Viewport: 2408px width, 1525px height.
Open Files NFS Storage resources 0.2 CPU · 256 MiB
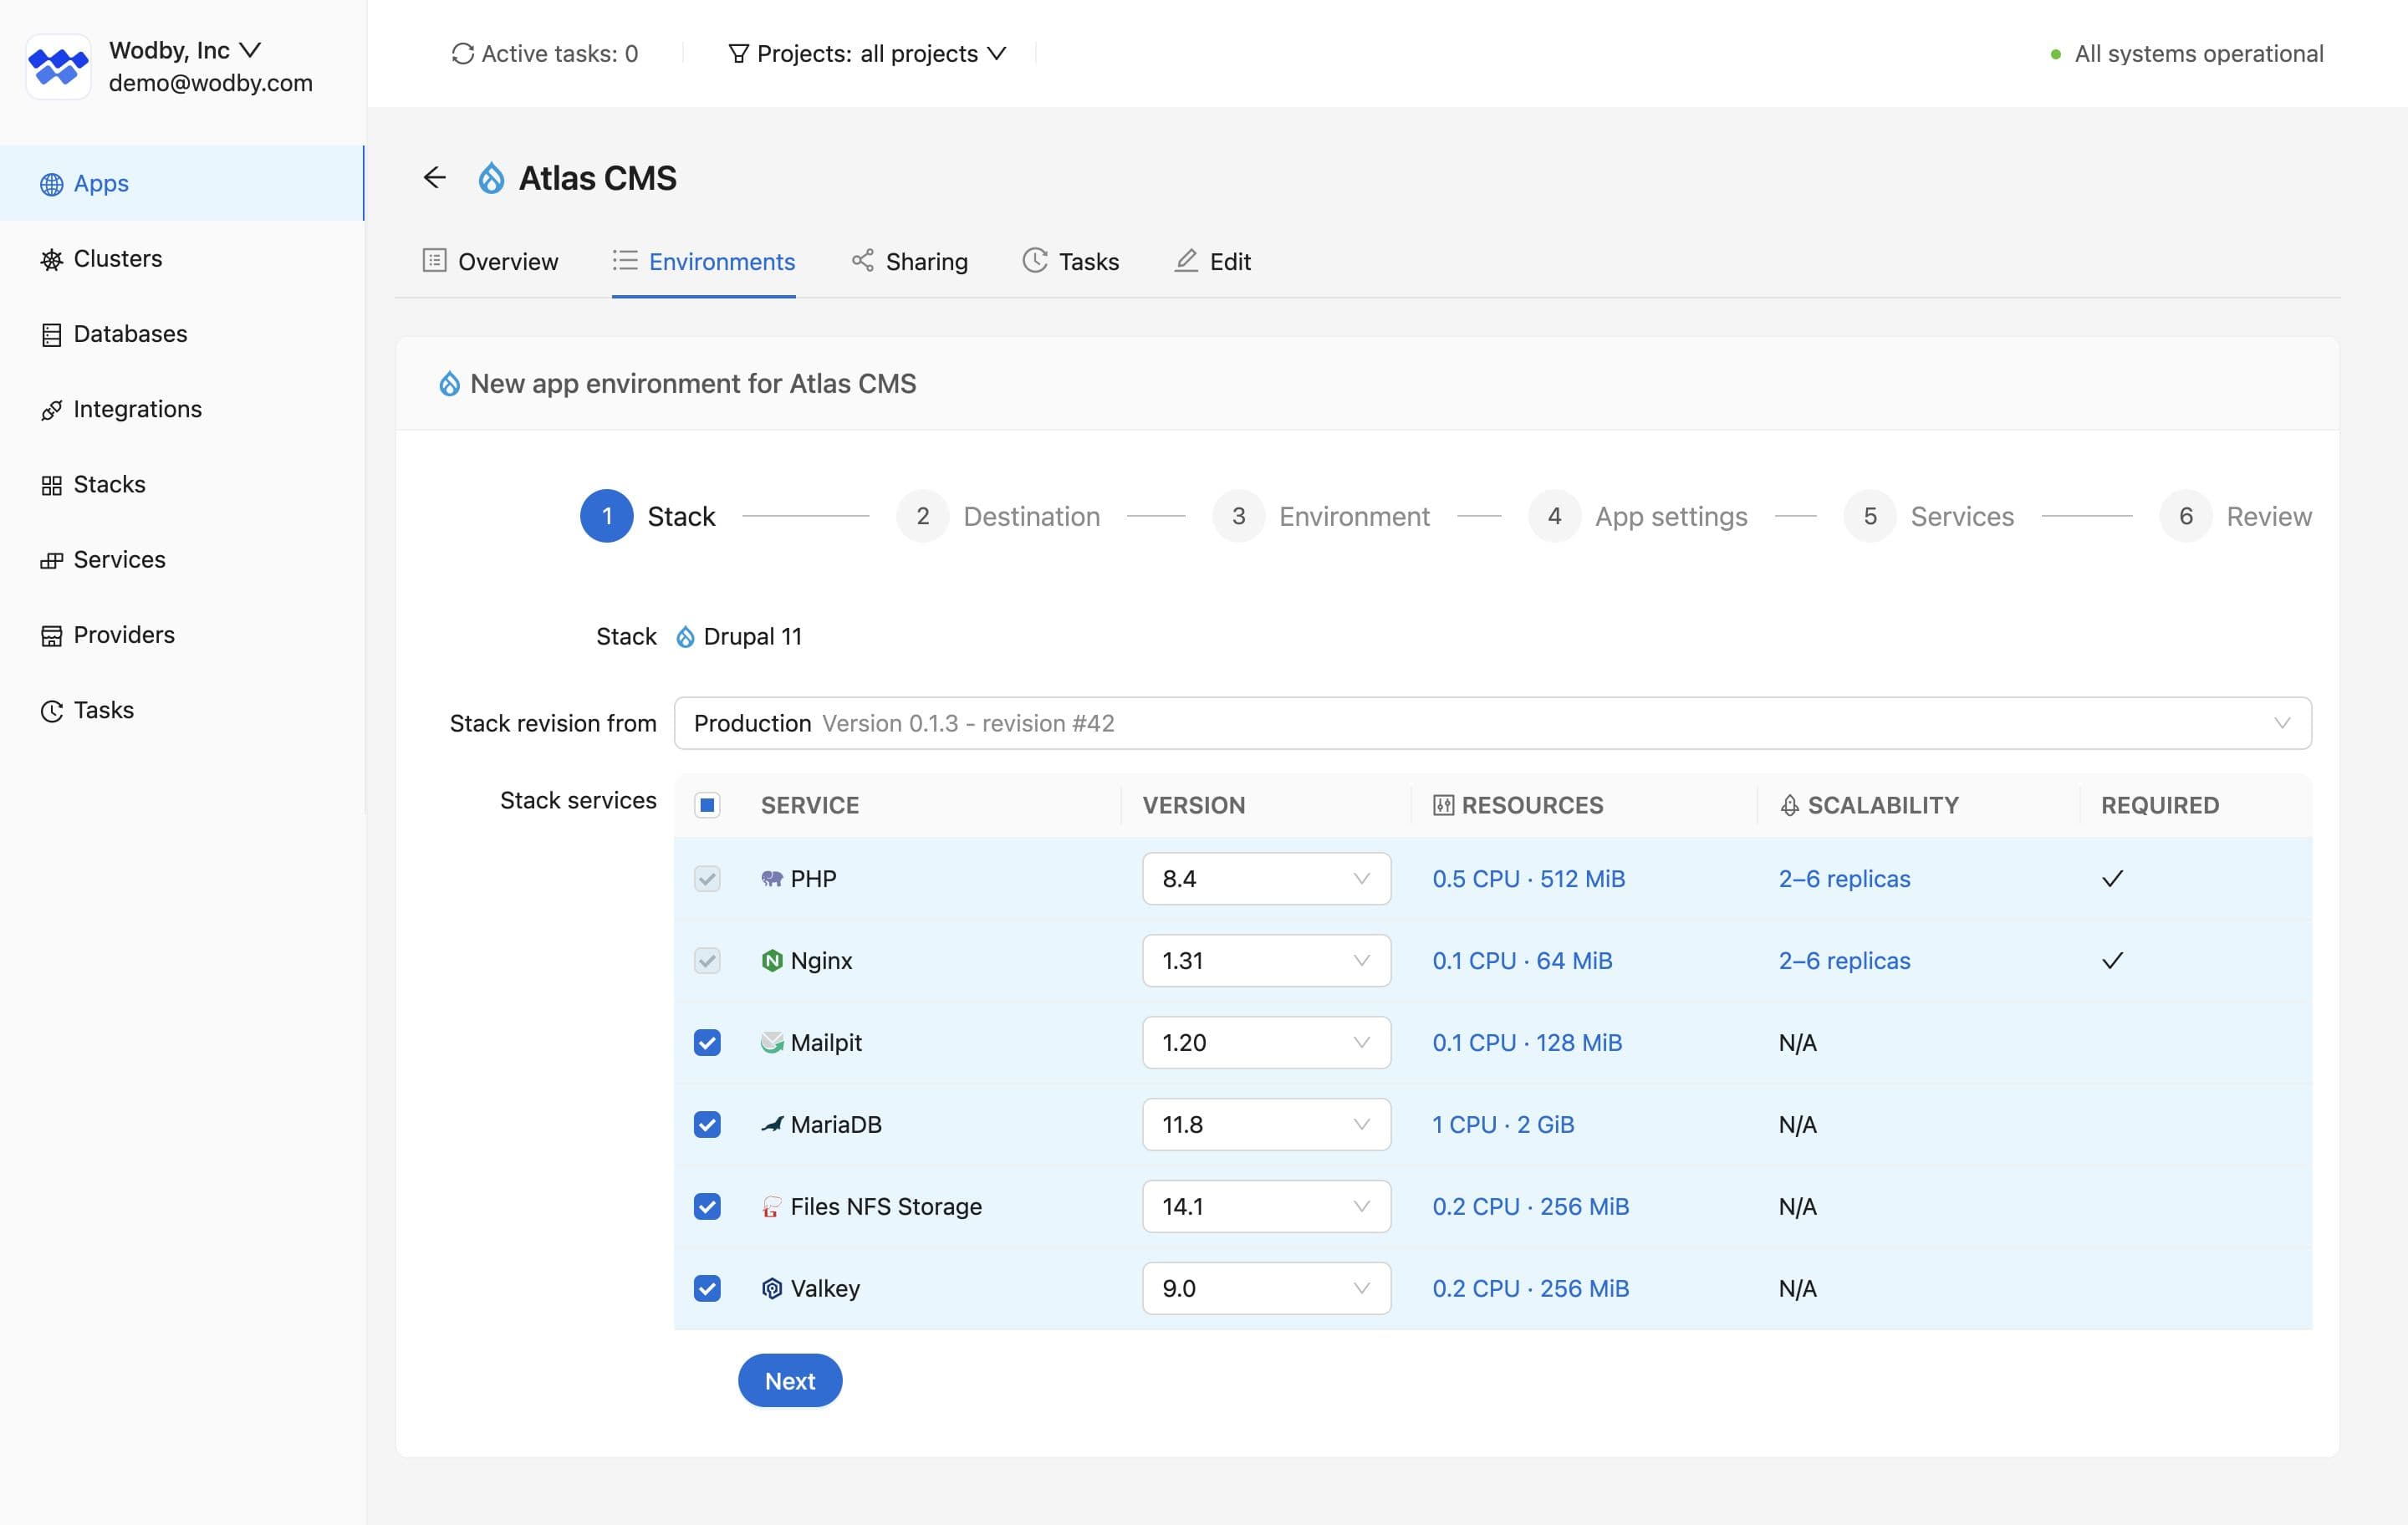1530,1206
